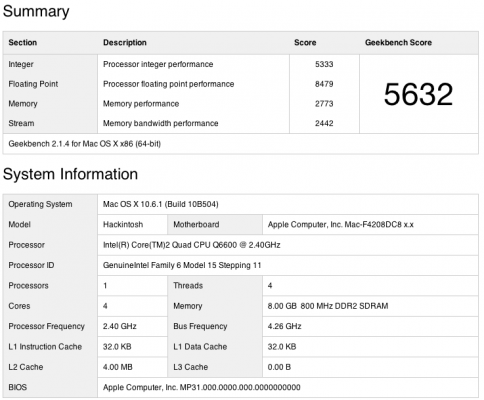484x400 pixels.
Task: Select the Memory score 2773
Action: (324, 104)
